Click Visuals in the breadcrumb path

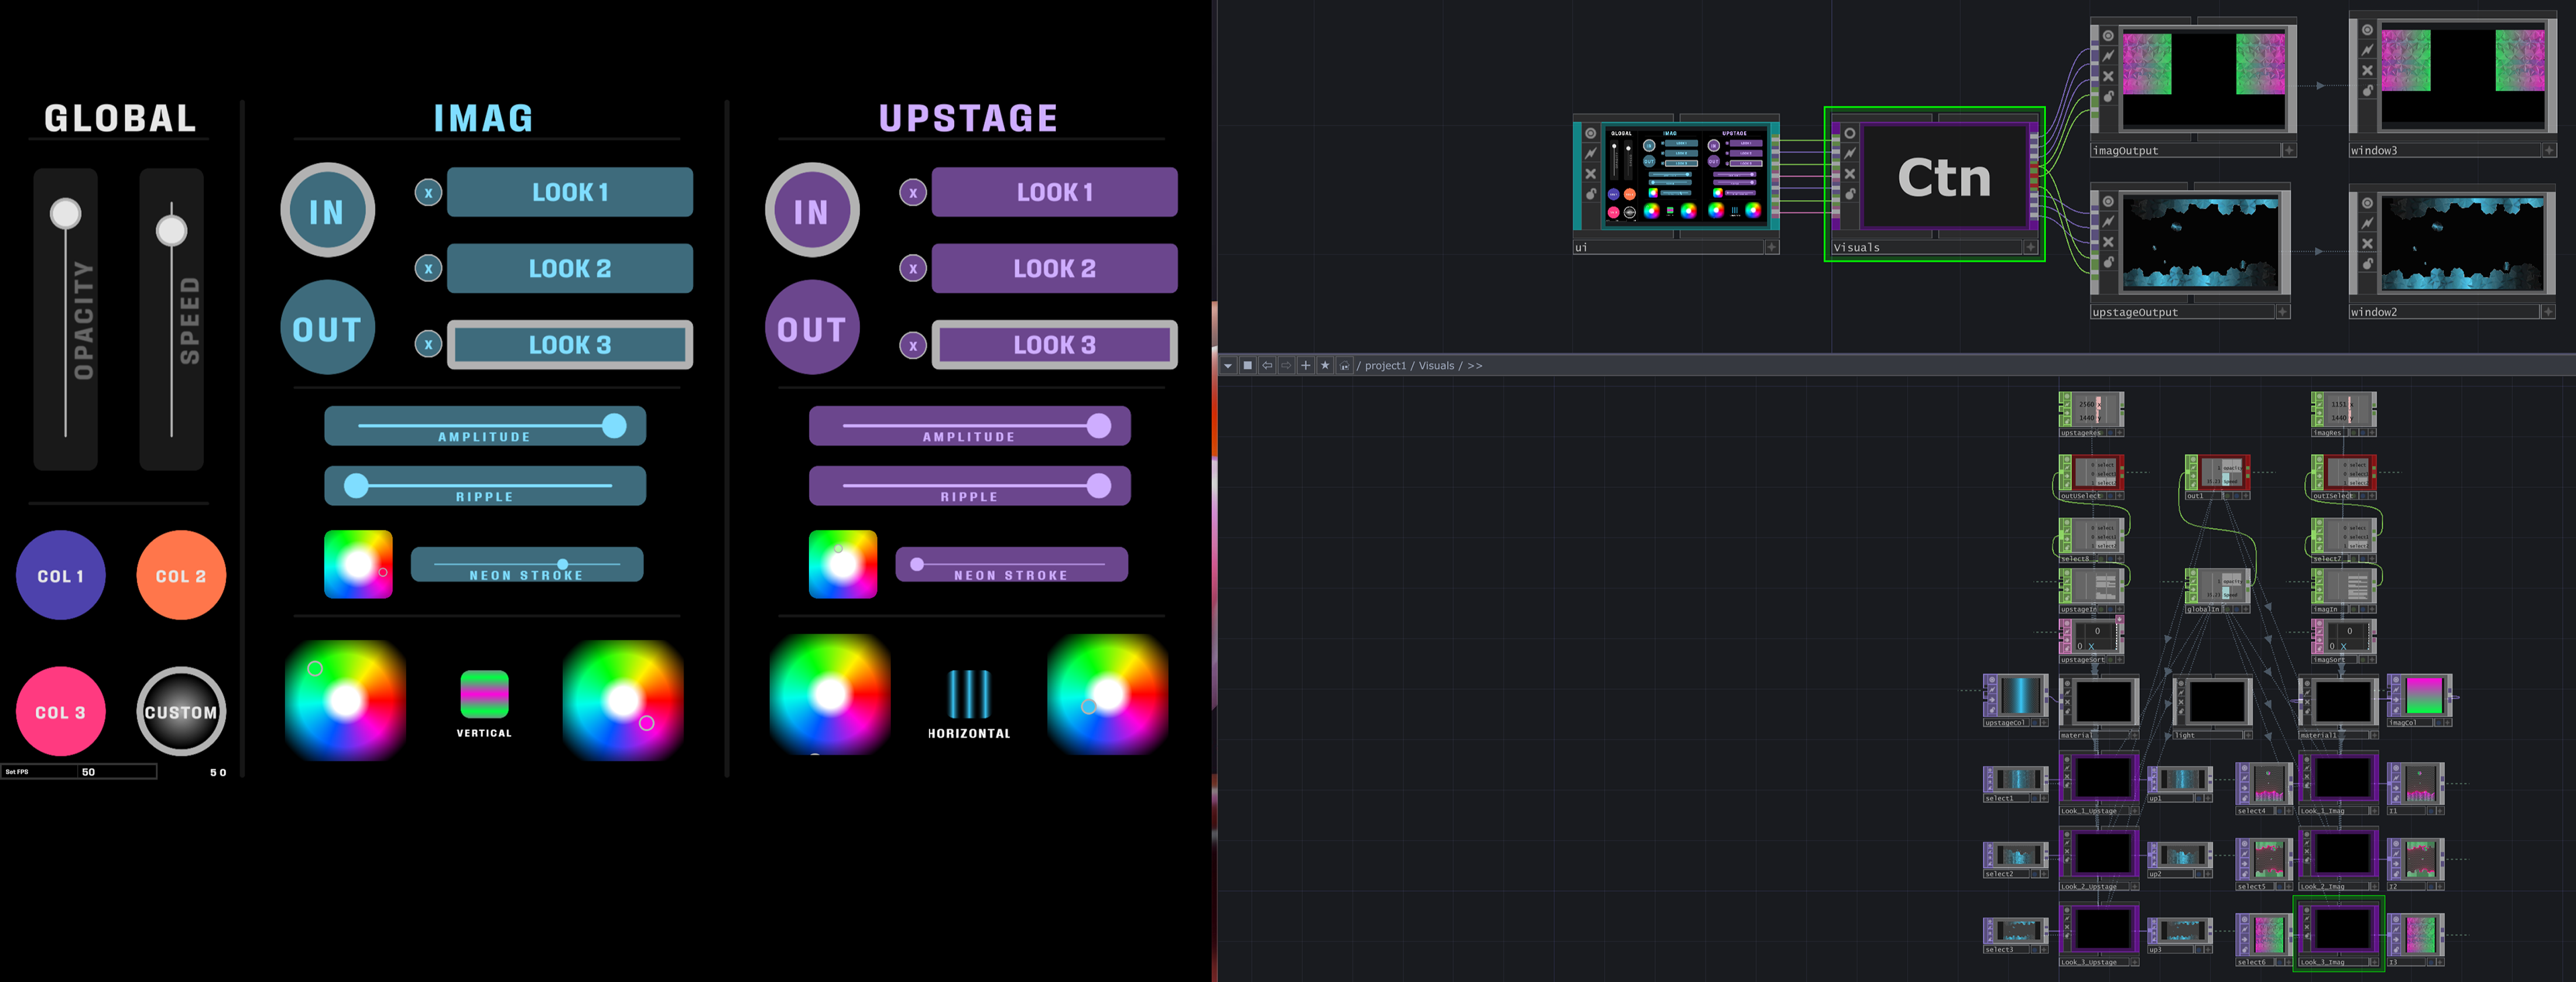tap(1436, 365)
